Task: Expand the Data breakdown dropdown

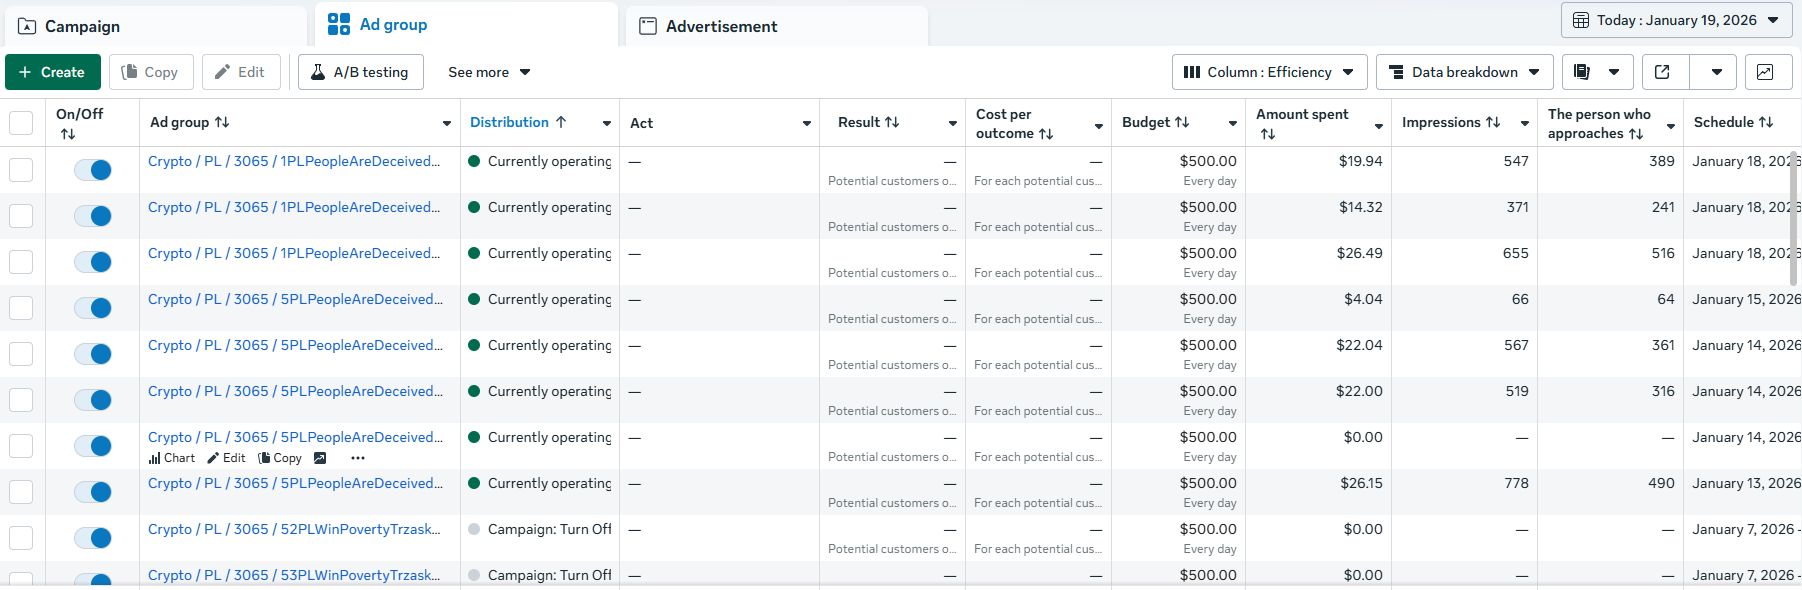Action: [x=1465, y=72]
